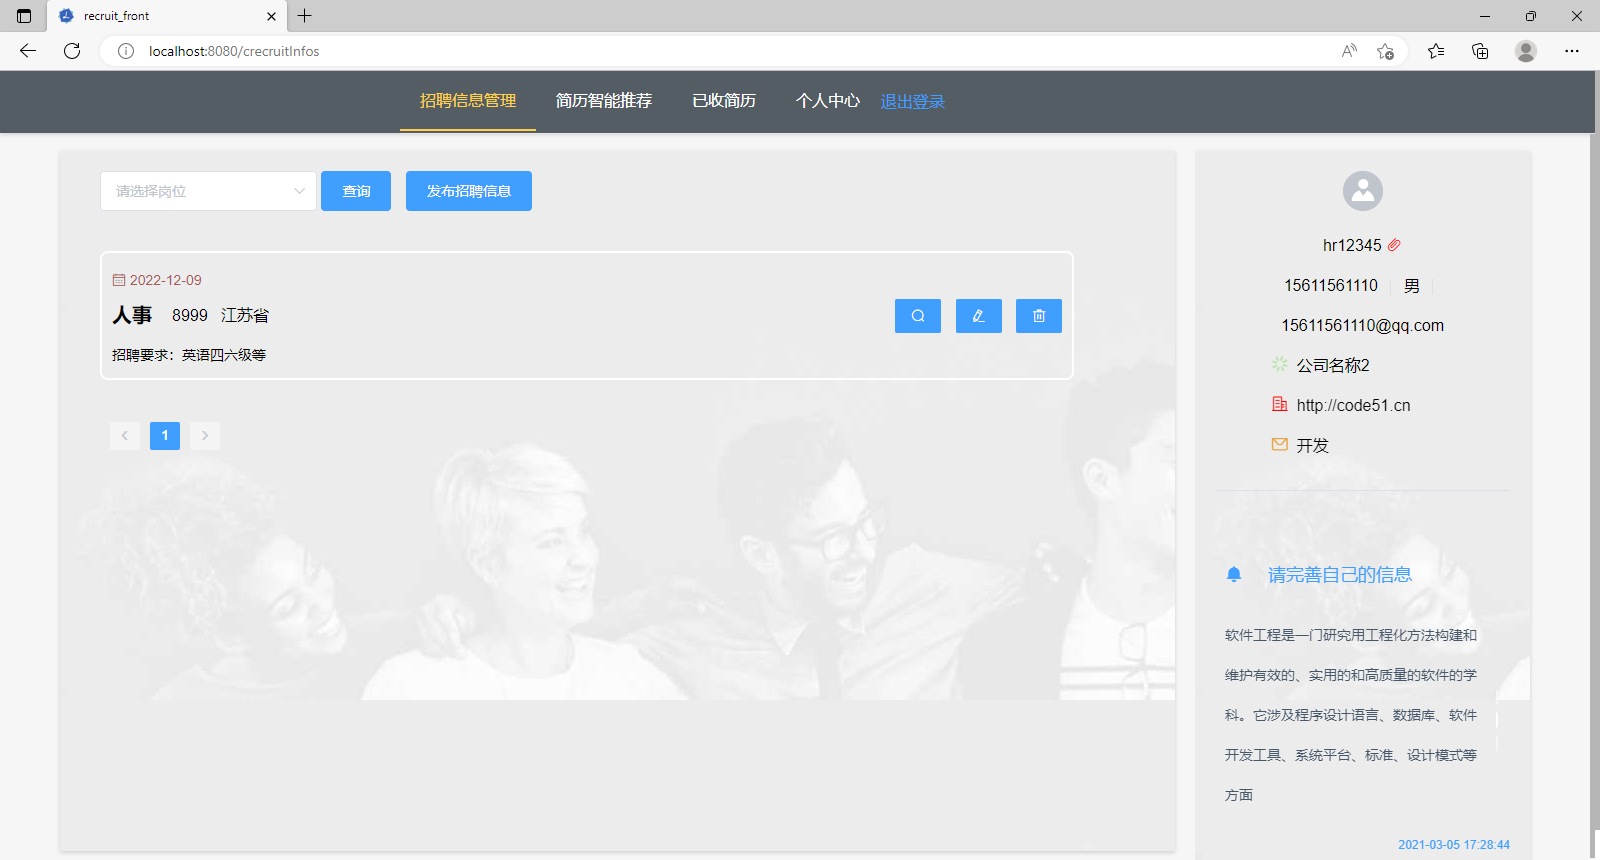The image size is (1600, 860).
Task: Click the user avatar icon in profile panel
Action: point(1362,191)
